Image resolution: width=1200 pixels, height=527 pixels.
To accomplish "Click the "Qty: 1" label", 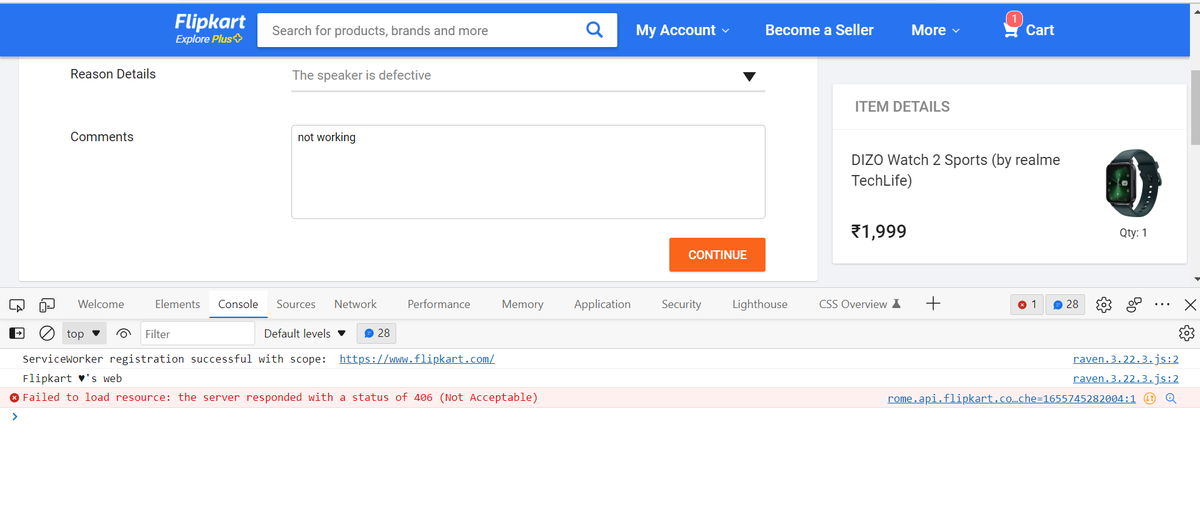I will tap(1133, 233).
